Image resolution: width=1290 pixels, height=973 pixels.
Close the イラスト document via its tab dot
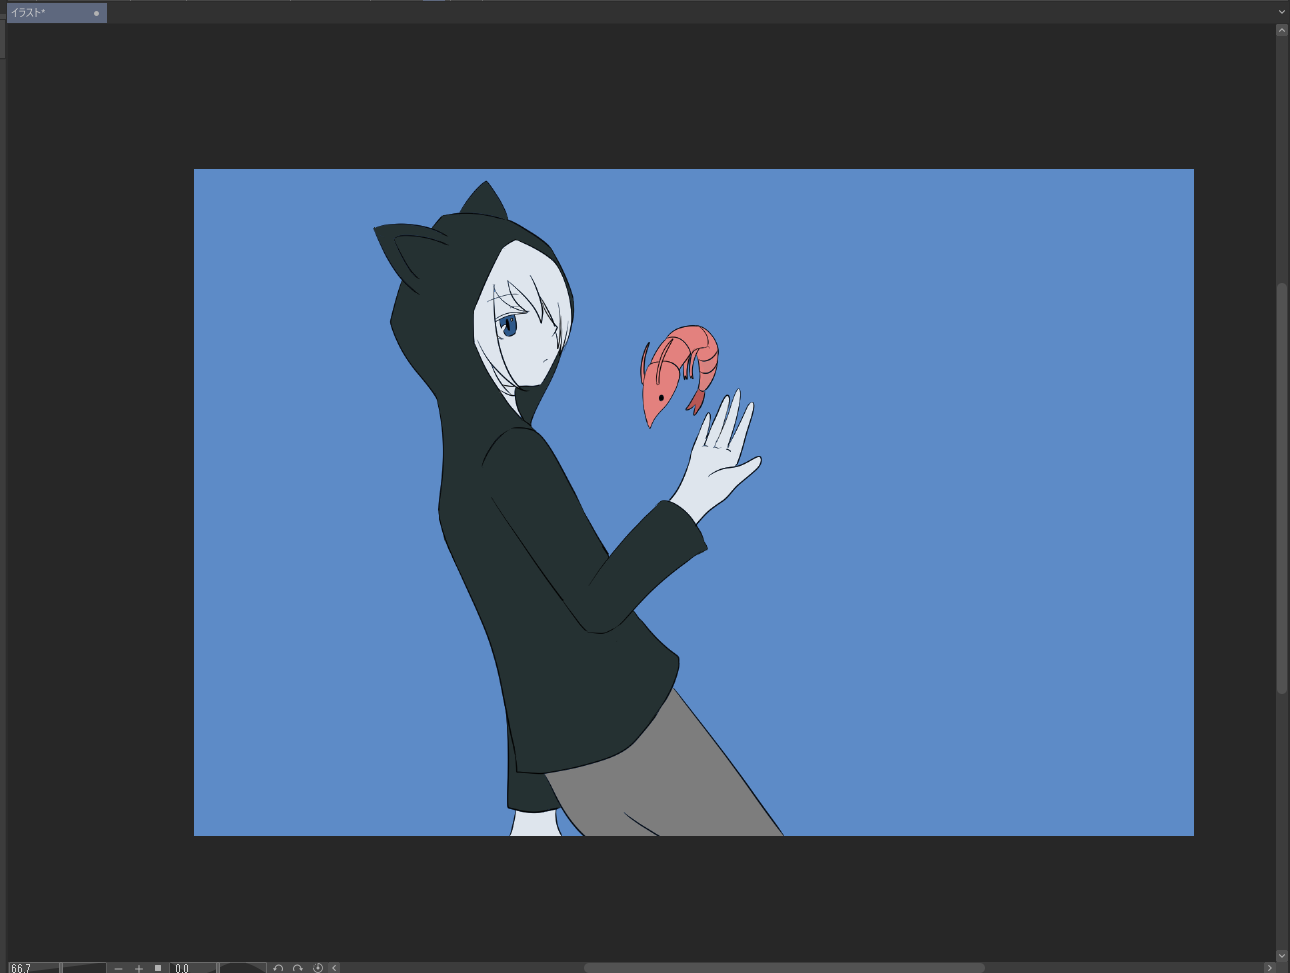pyautogui.click(x=96, y=13)
